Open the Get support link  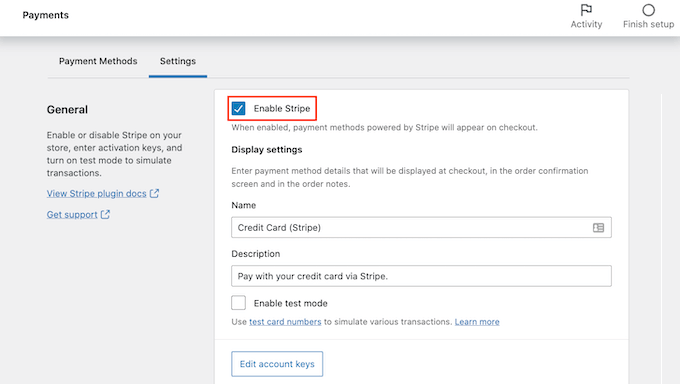(x=72, y=214)
